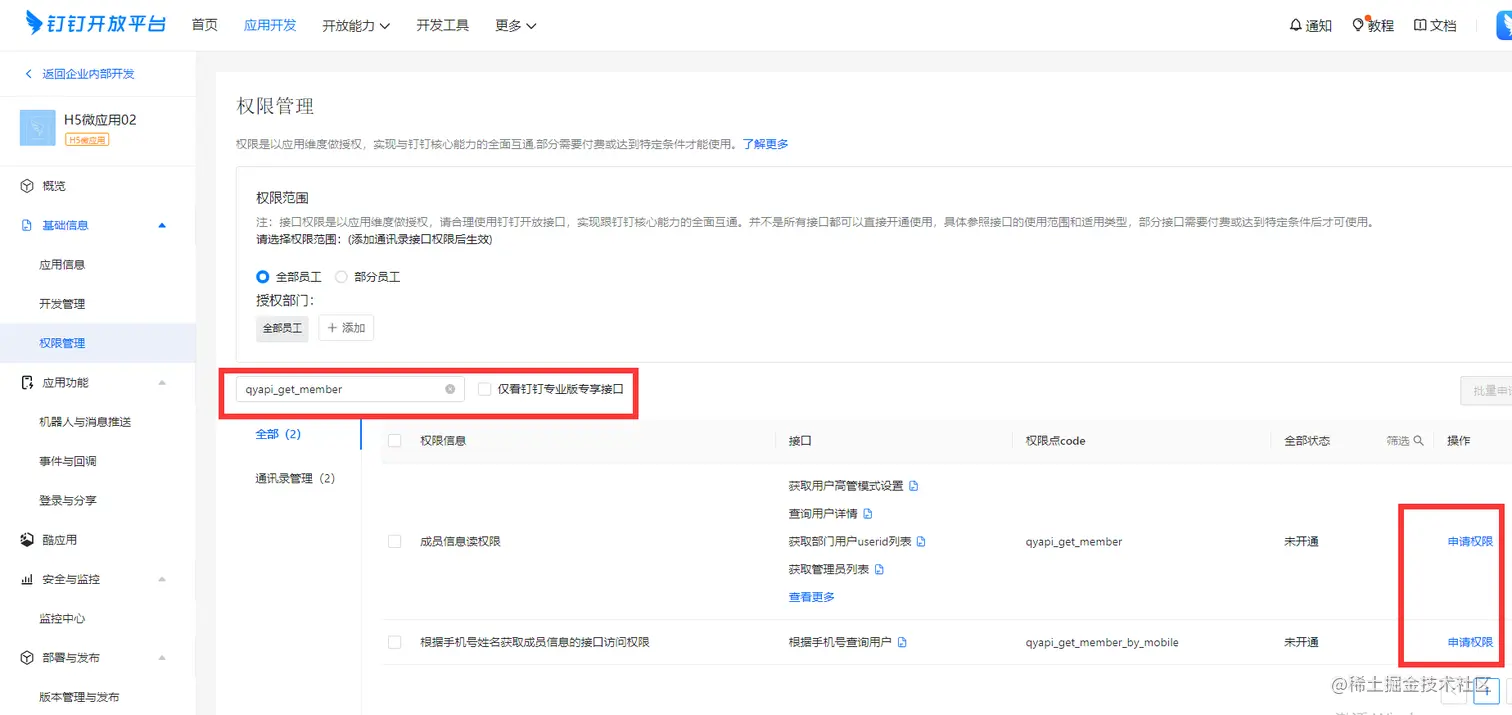Click the search icon beside 筛选
The width and height of the screenshot is (1512, 715).
[x=1418, y=441]
